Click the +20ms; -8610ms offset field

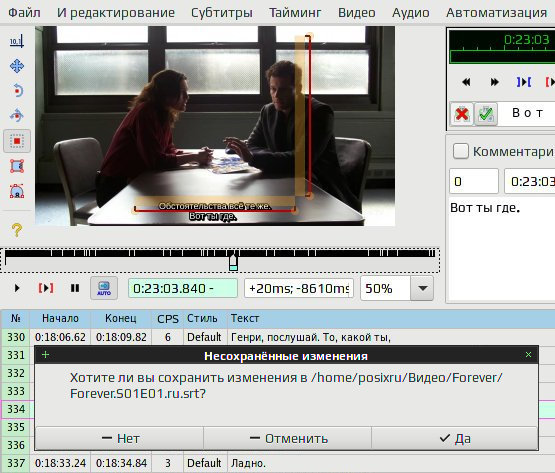[x=299, y=288]
